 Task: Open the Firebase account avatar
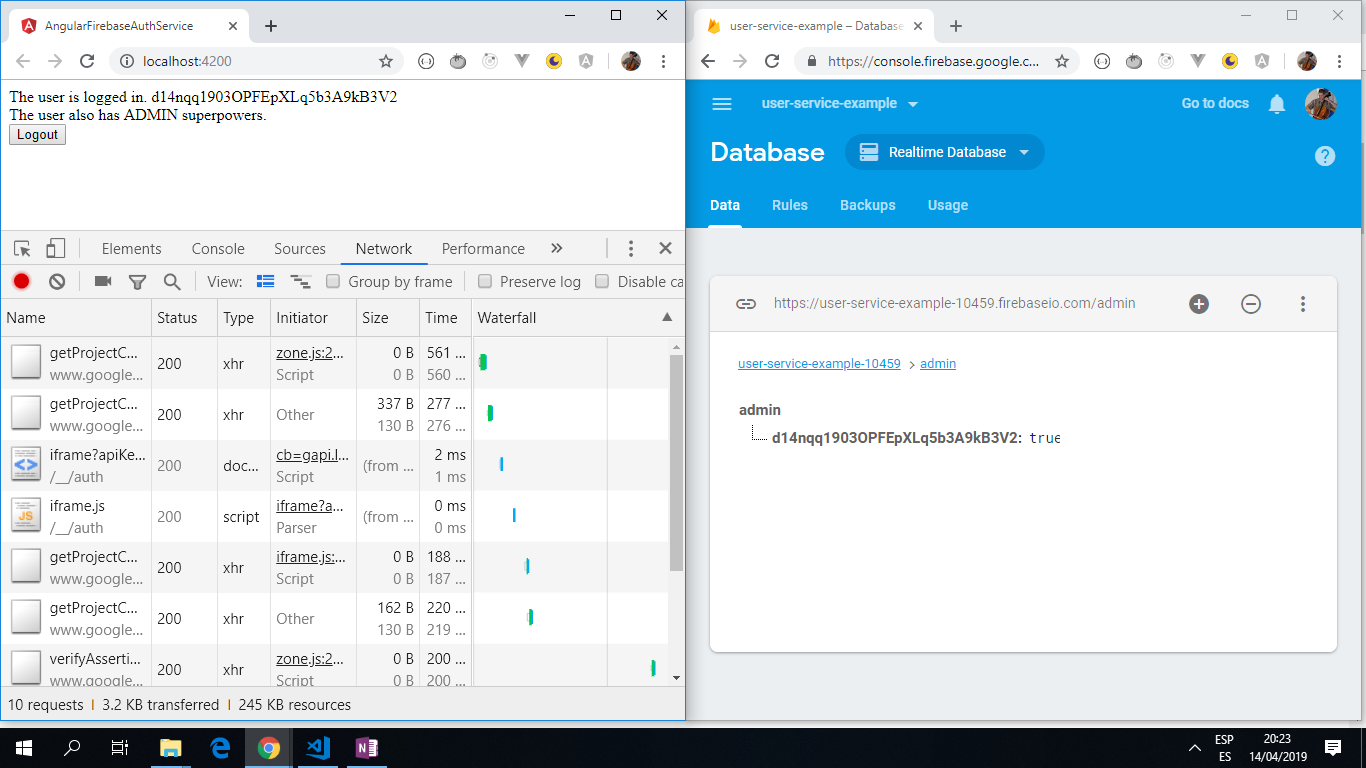pyautogui.click(x=1321, y=104)
